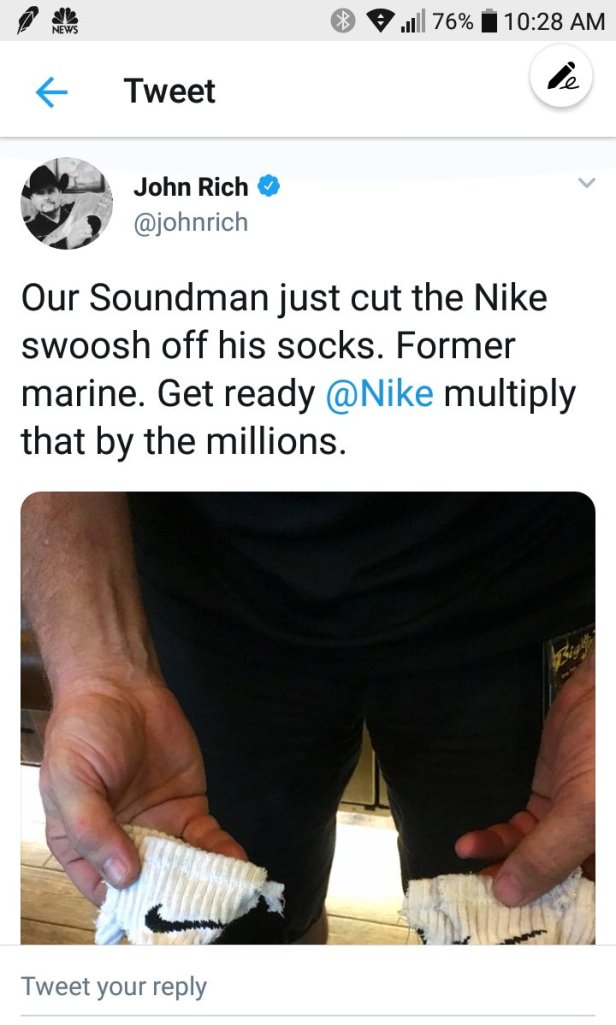The height and width of the screenshot is (1025, 616).
Task: Tap the compose new tweet button
Action: click(x=563, y=78)
